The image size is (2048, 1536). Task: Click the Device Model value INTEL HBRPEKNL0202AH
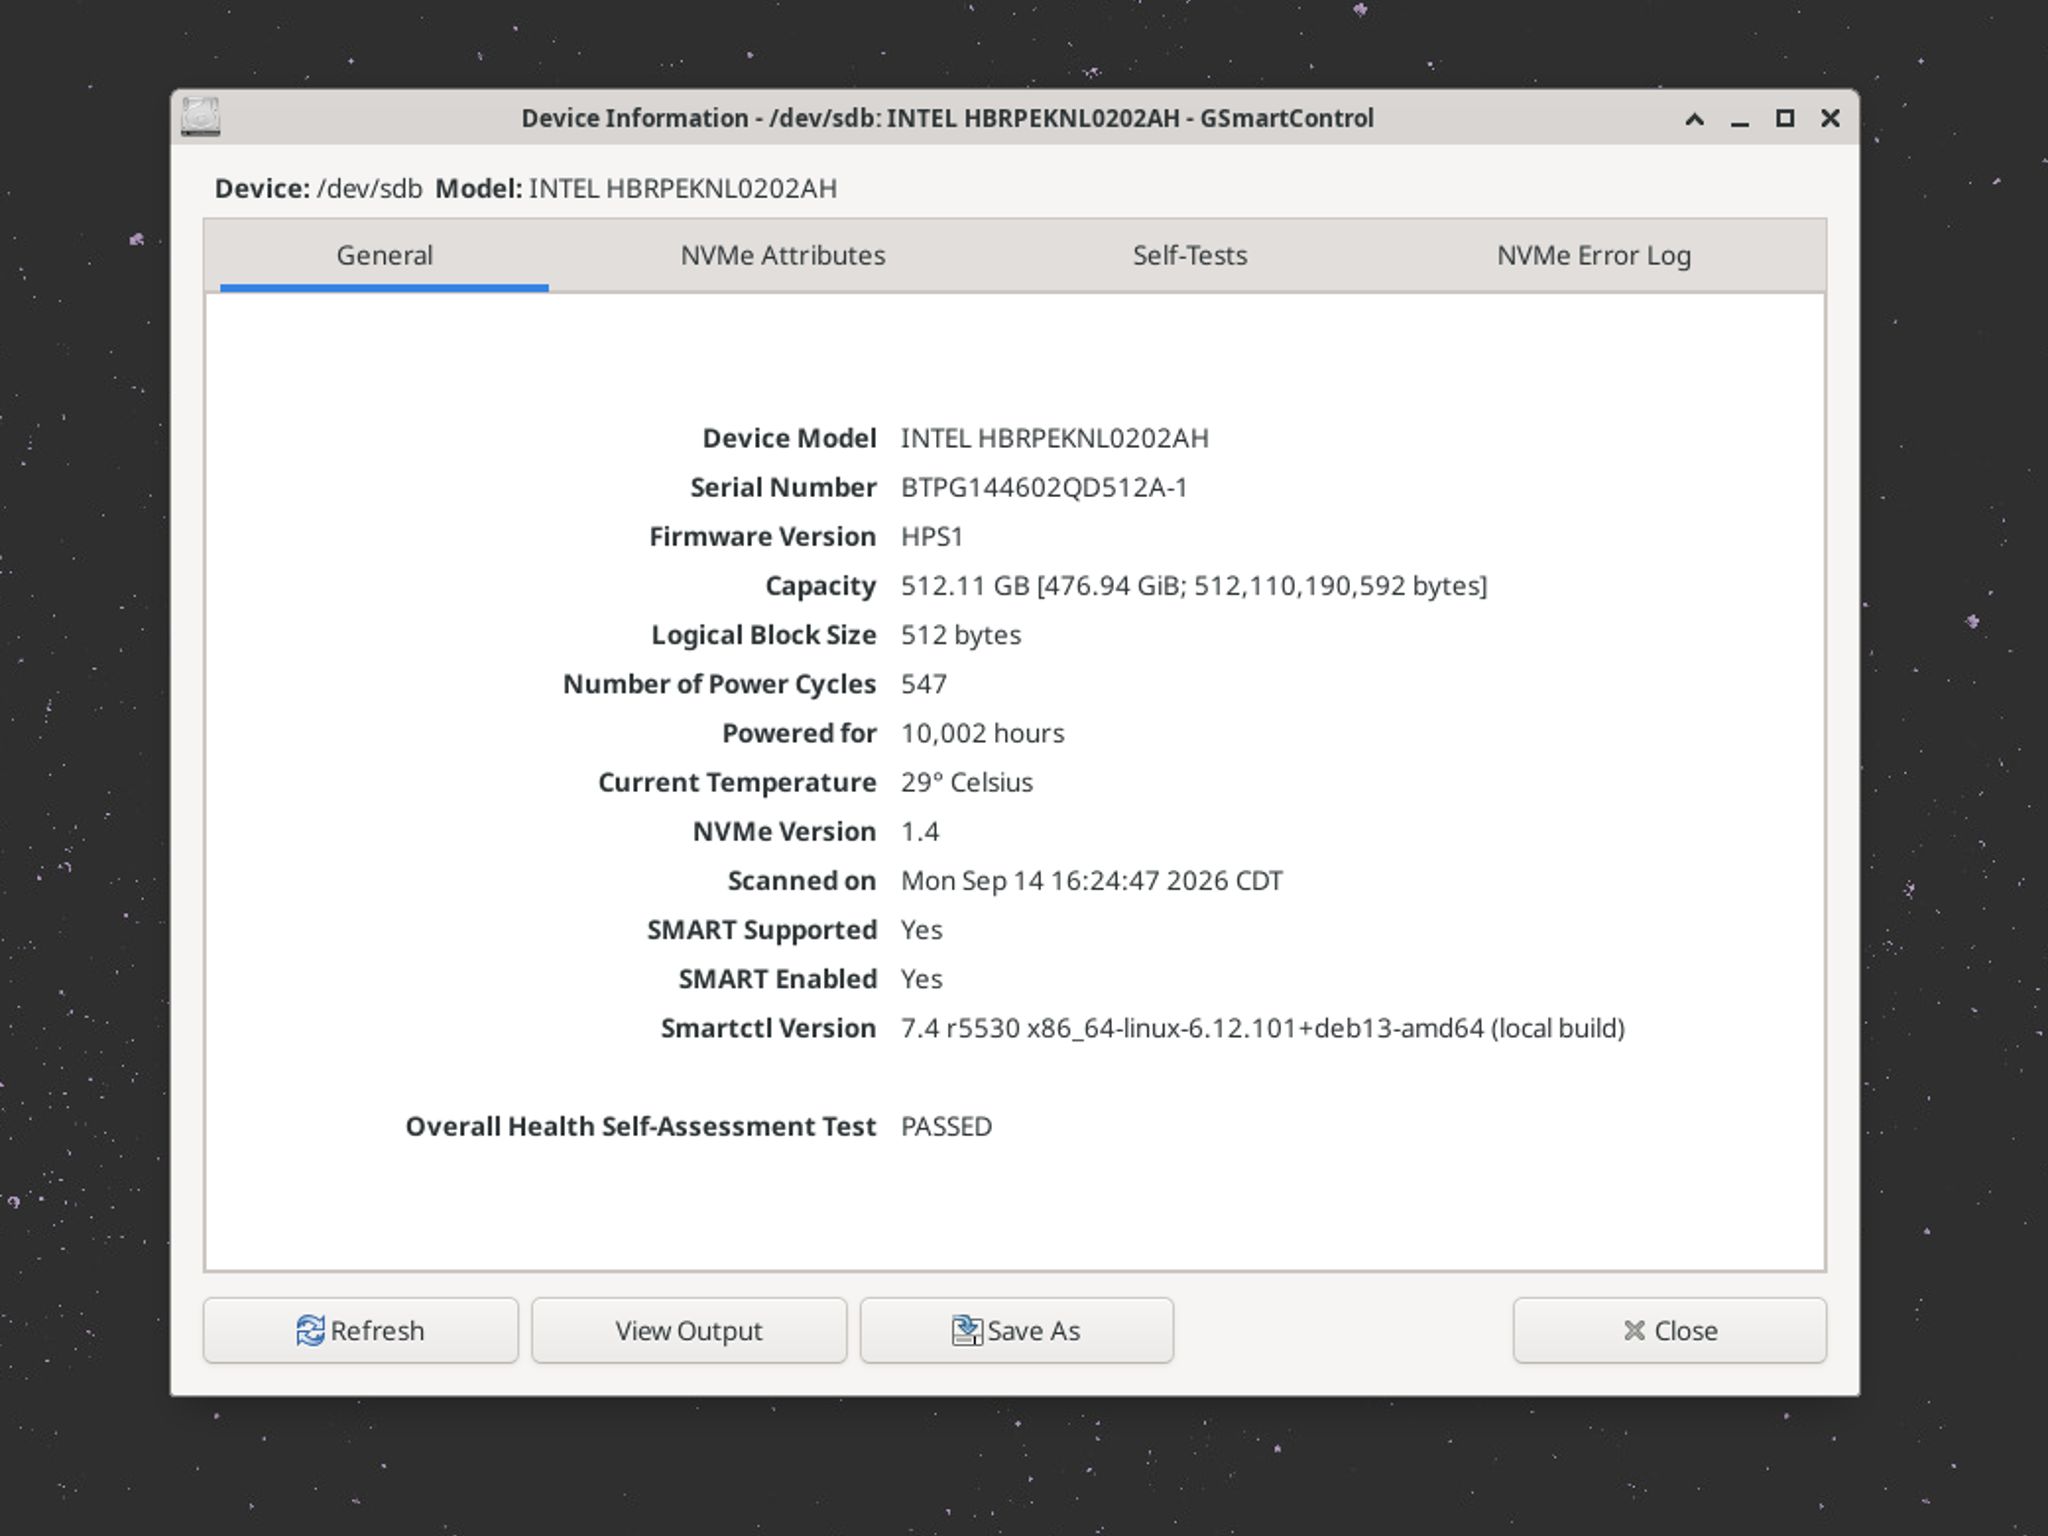[1055, 438]
